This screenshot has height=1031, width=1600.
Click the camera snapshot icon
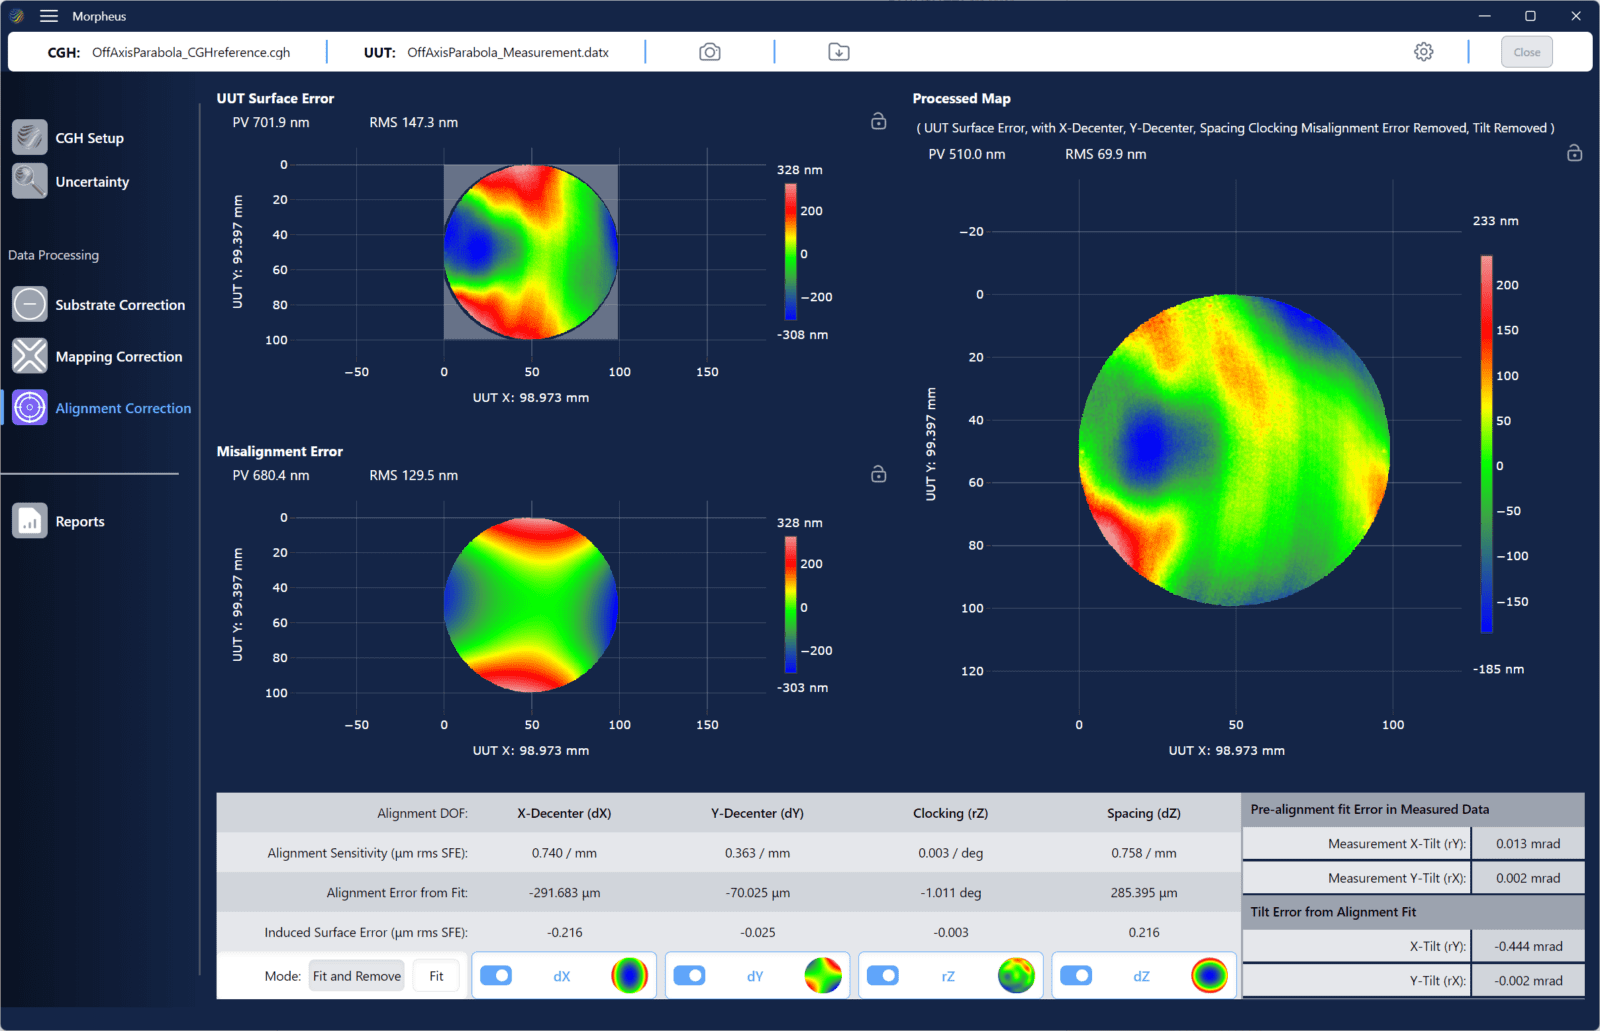pyautogui.click(x=709, y=52)
